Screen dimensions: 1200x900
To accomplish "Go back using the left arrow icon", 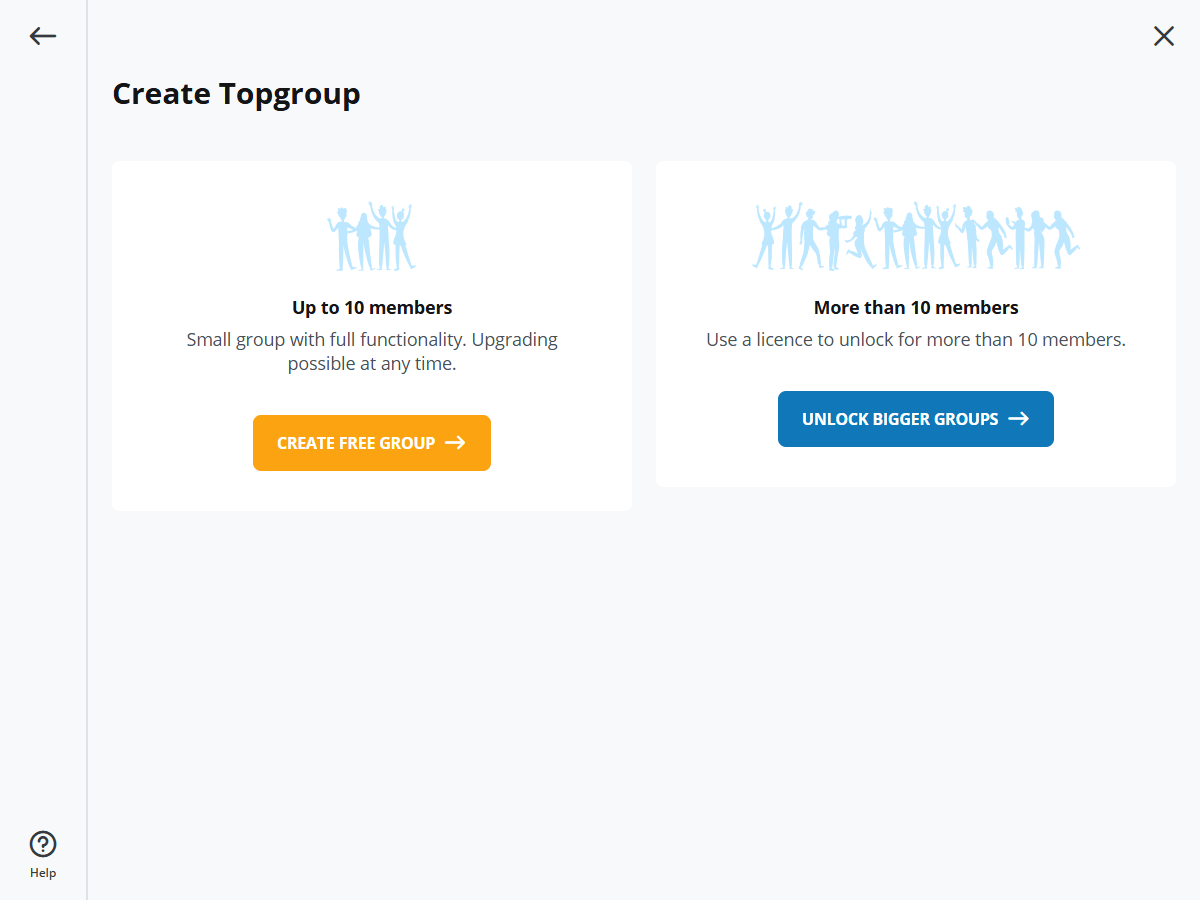I will 43,36.
